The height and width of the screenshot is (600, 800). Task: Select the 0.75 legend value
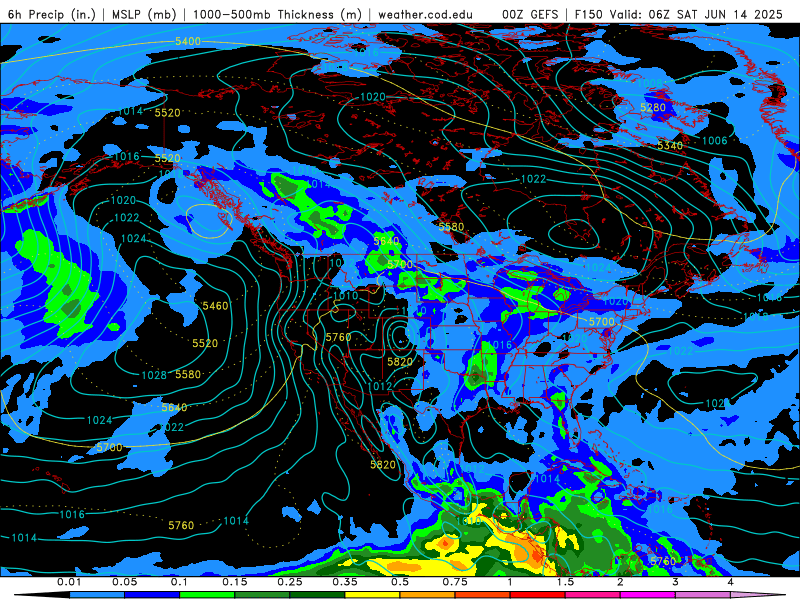point(455,582)
